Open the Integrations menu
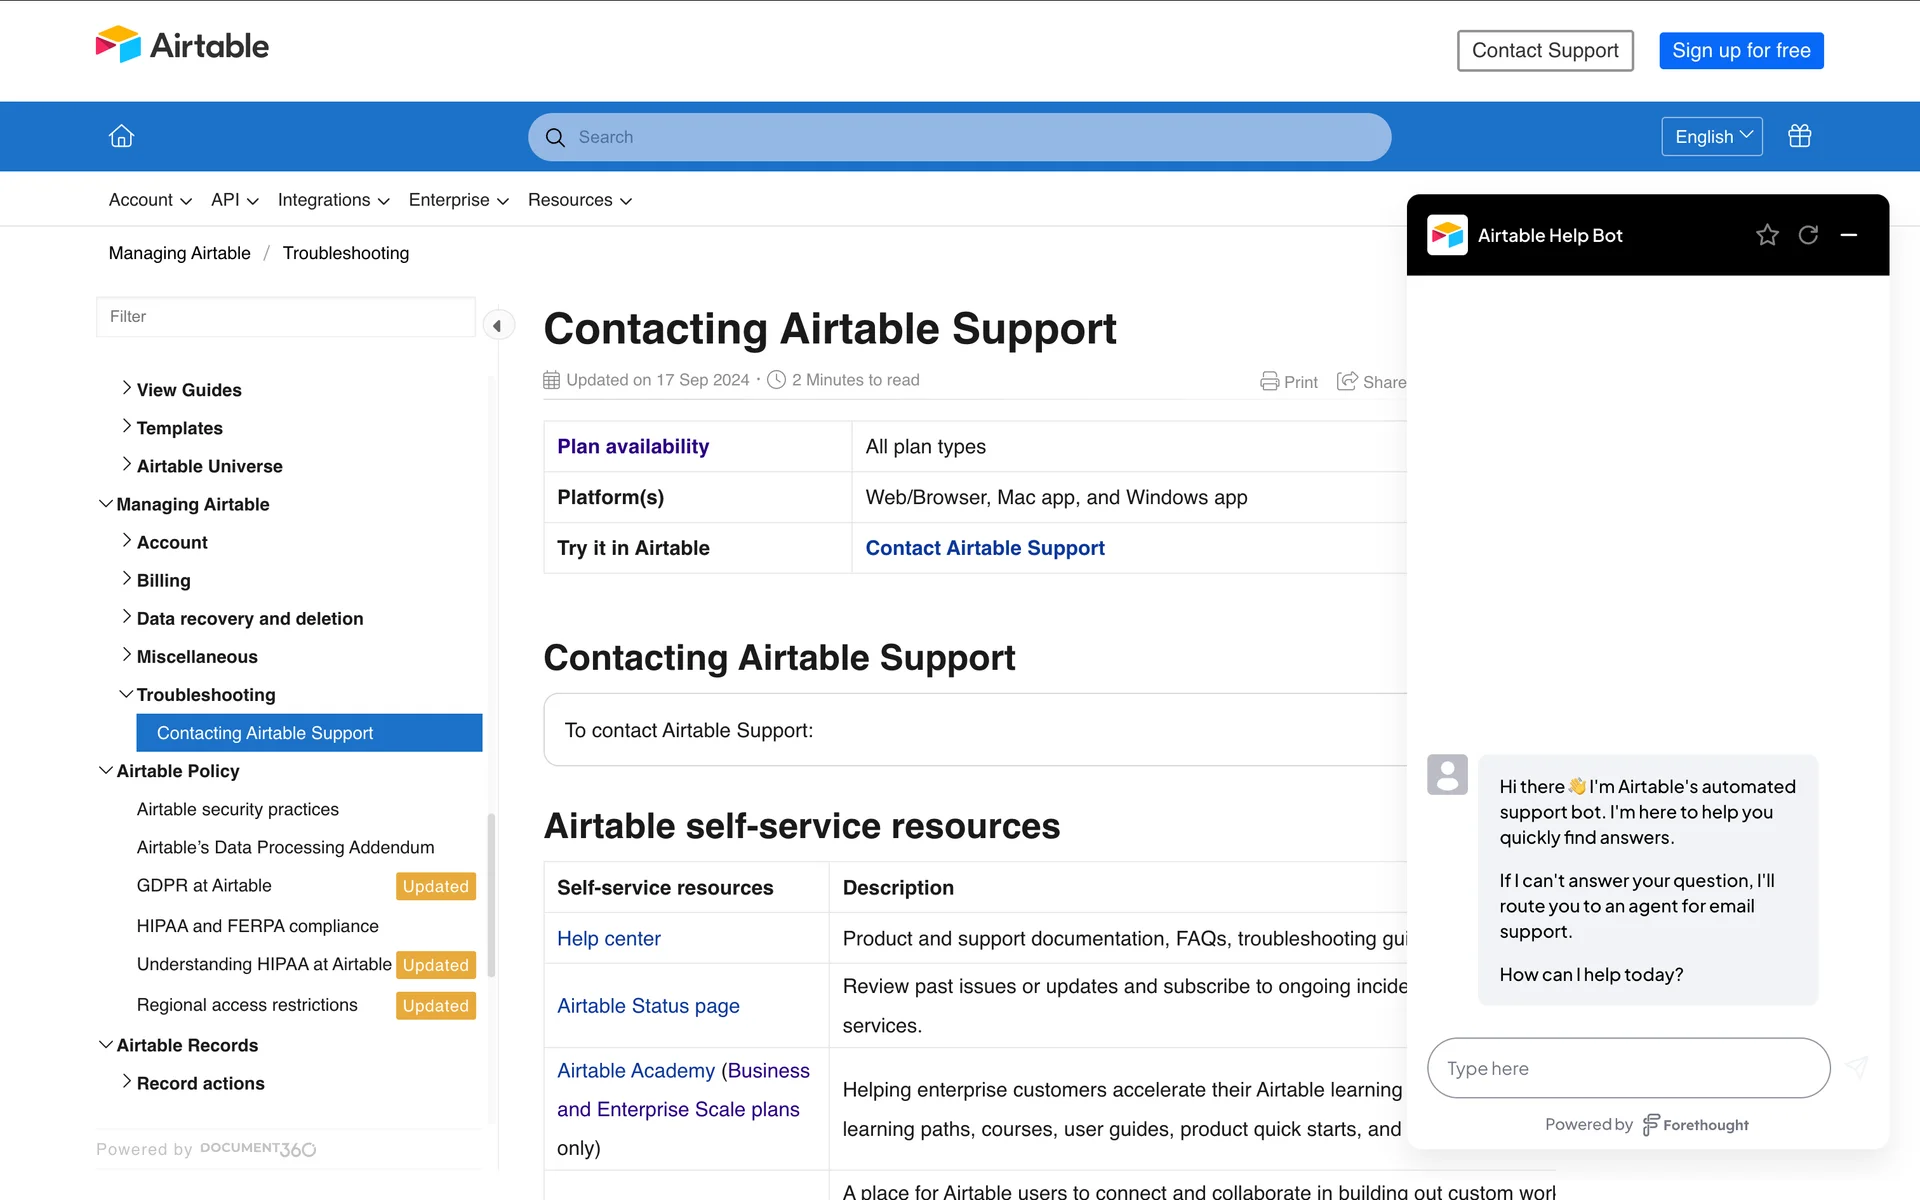The height and width of the screenshot is (1200, 1920). tap(333, 200)
